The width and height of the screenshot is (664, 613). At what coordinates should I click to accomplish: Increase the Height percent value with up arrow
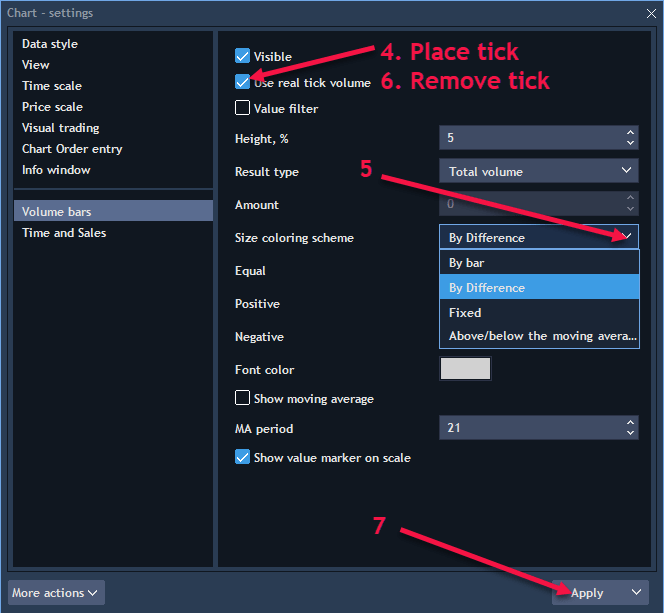[x=630, y=132]
